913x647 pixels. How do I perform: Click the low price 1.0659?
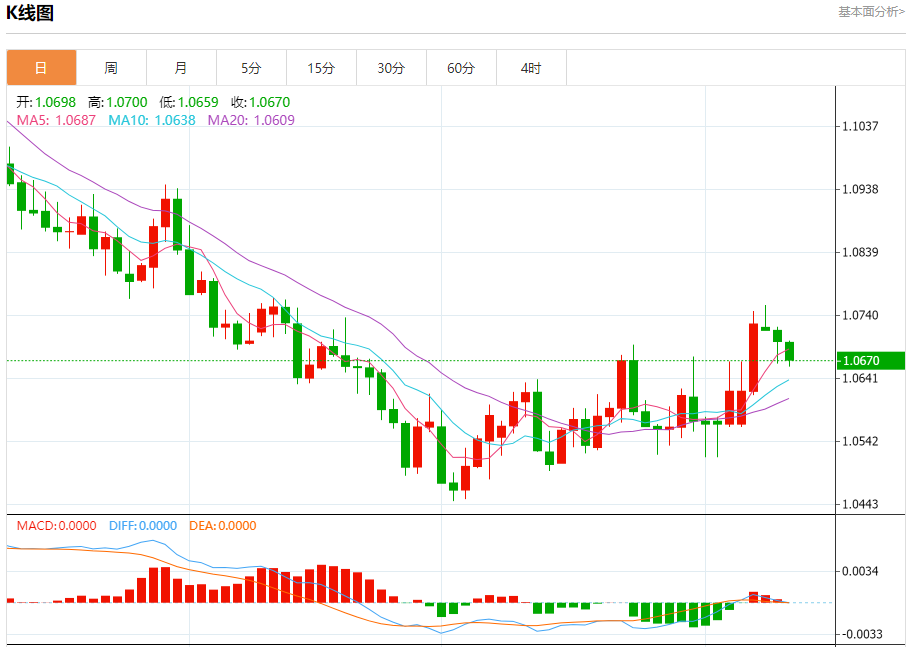[198, 102]
